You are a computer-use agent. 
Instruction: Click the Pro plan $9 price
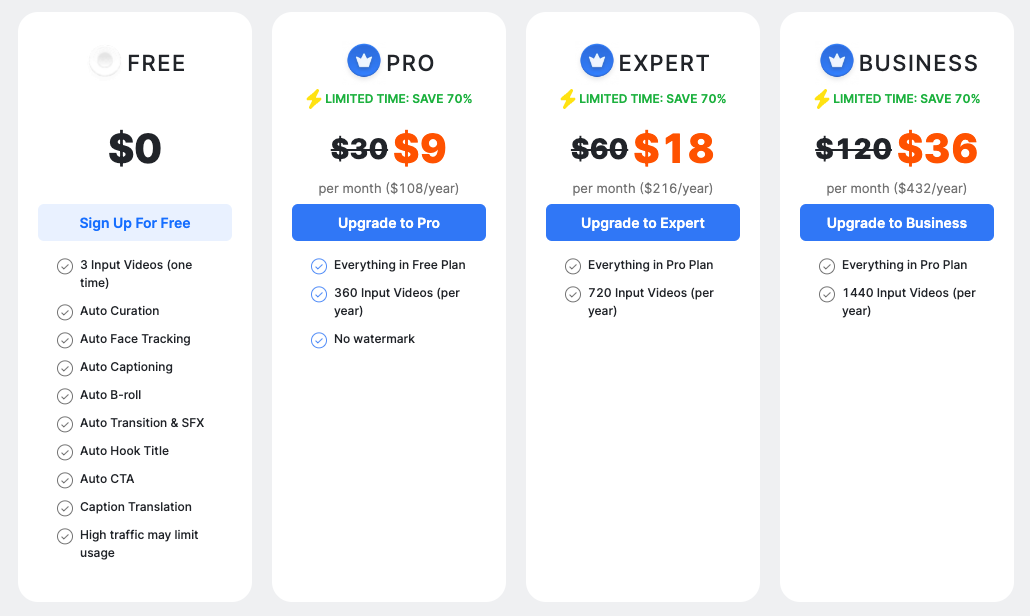click(420, 149)
